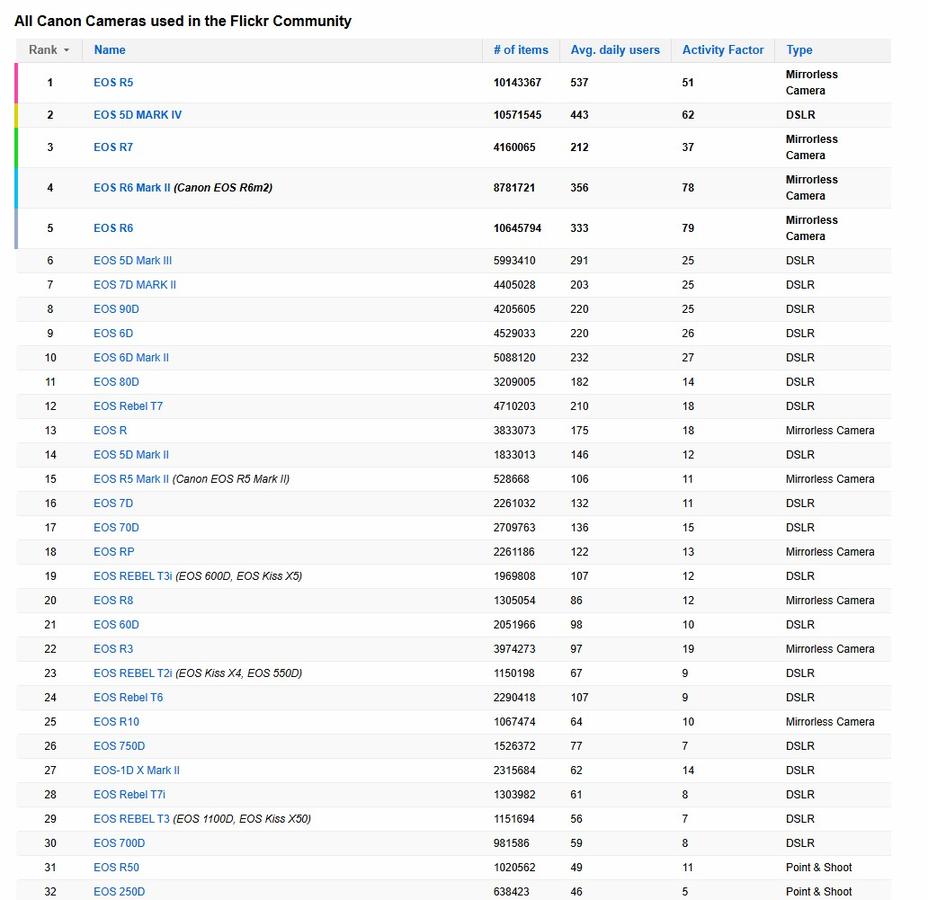Viewport: 928px width, 900px height.
Task: Open EOS 5D MARK IV link
Action: [137, 115]
